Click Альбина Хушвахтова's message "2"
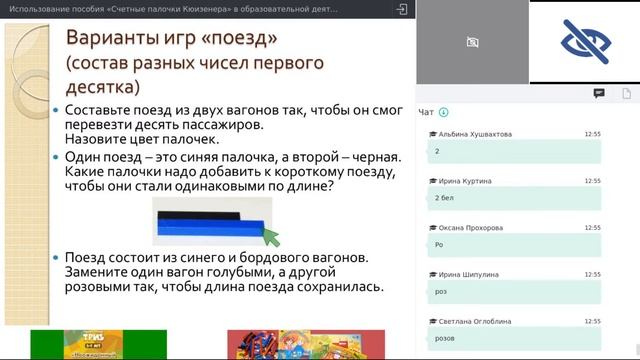This screenshot has height=360, width=640. point(514,151)
